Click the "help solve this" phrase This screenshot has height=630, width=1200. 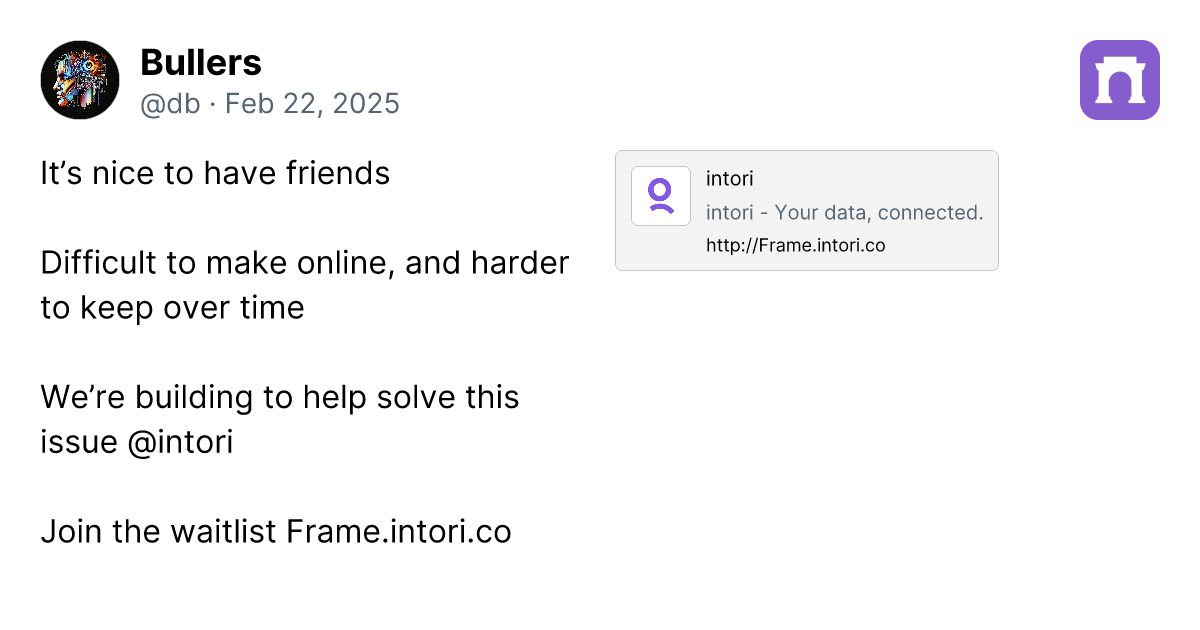tap(424, 397)
